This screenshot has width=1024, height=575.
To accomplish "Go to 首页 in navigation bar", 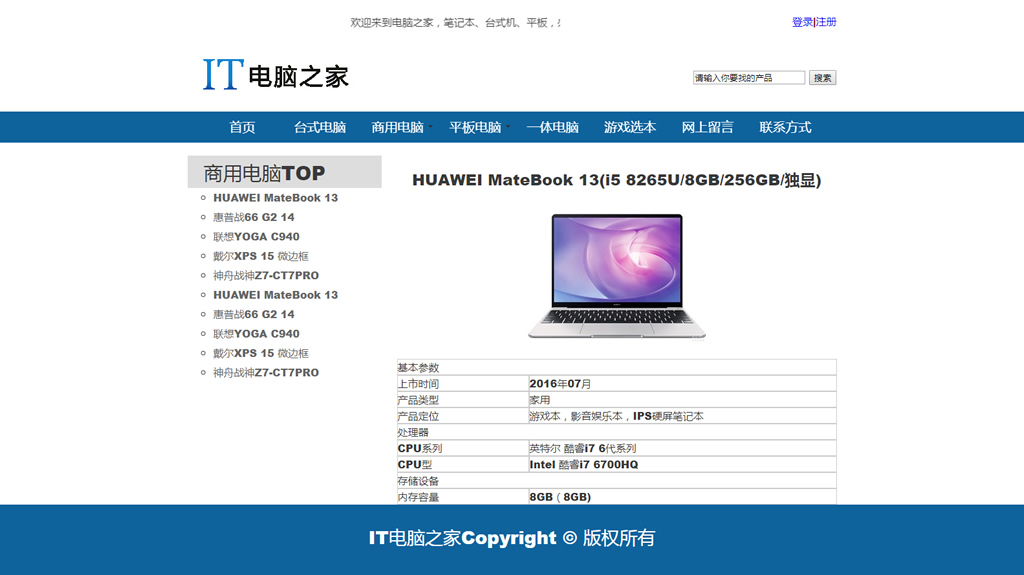I will point(242,127).
